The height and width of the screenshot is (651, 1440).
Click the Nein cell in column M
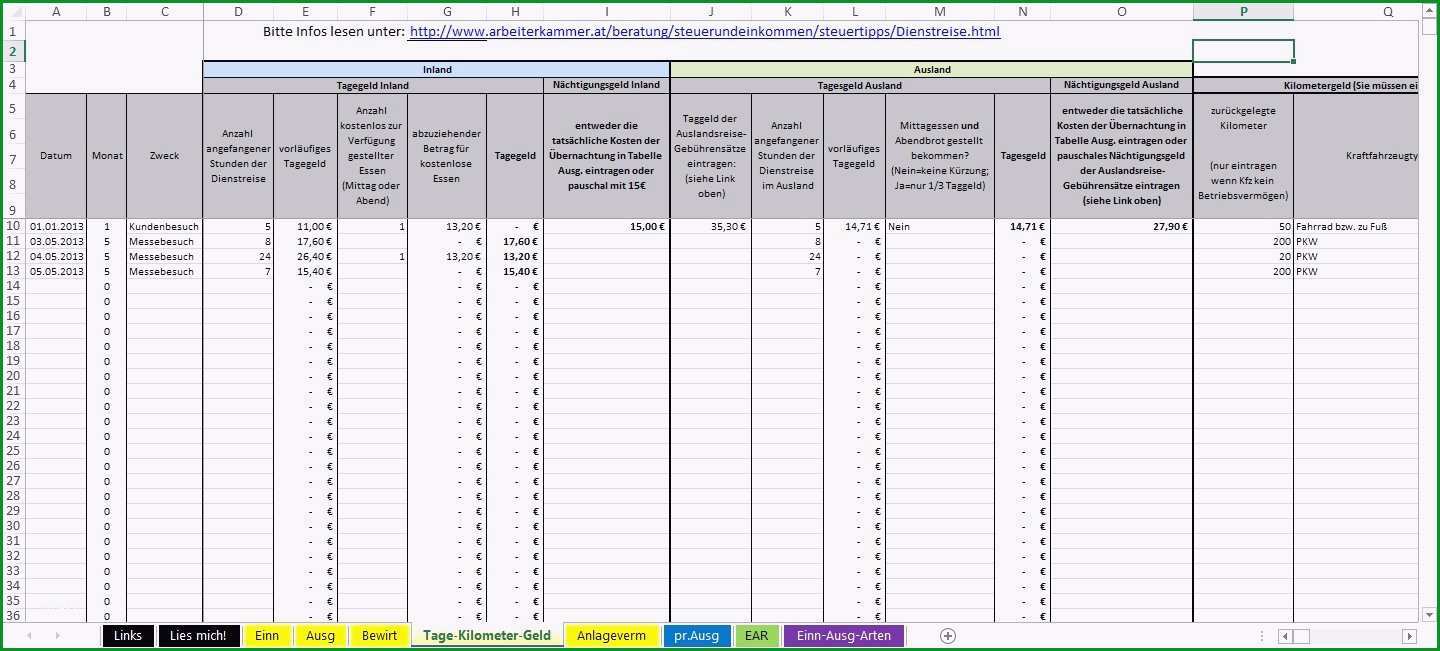[x=940, y=227]
